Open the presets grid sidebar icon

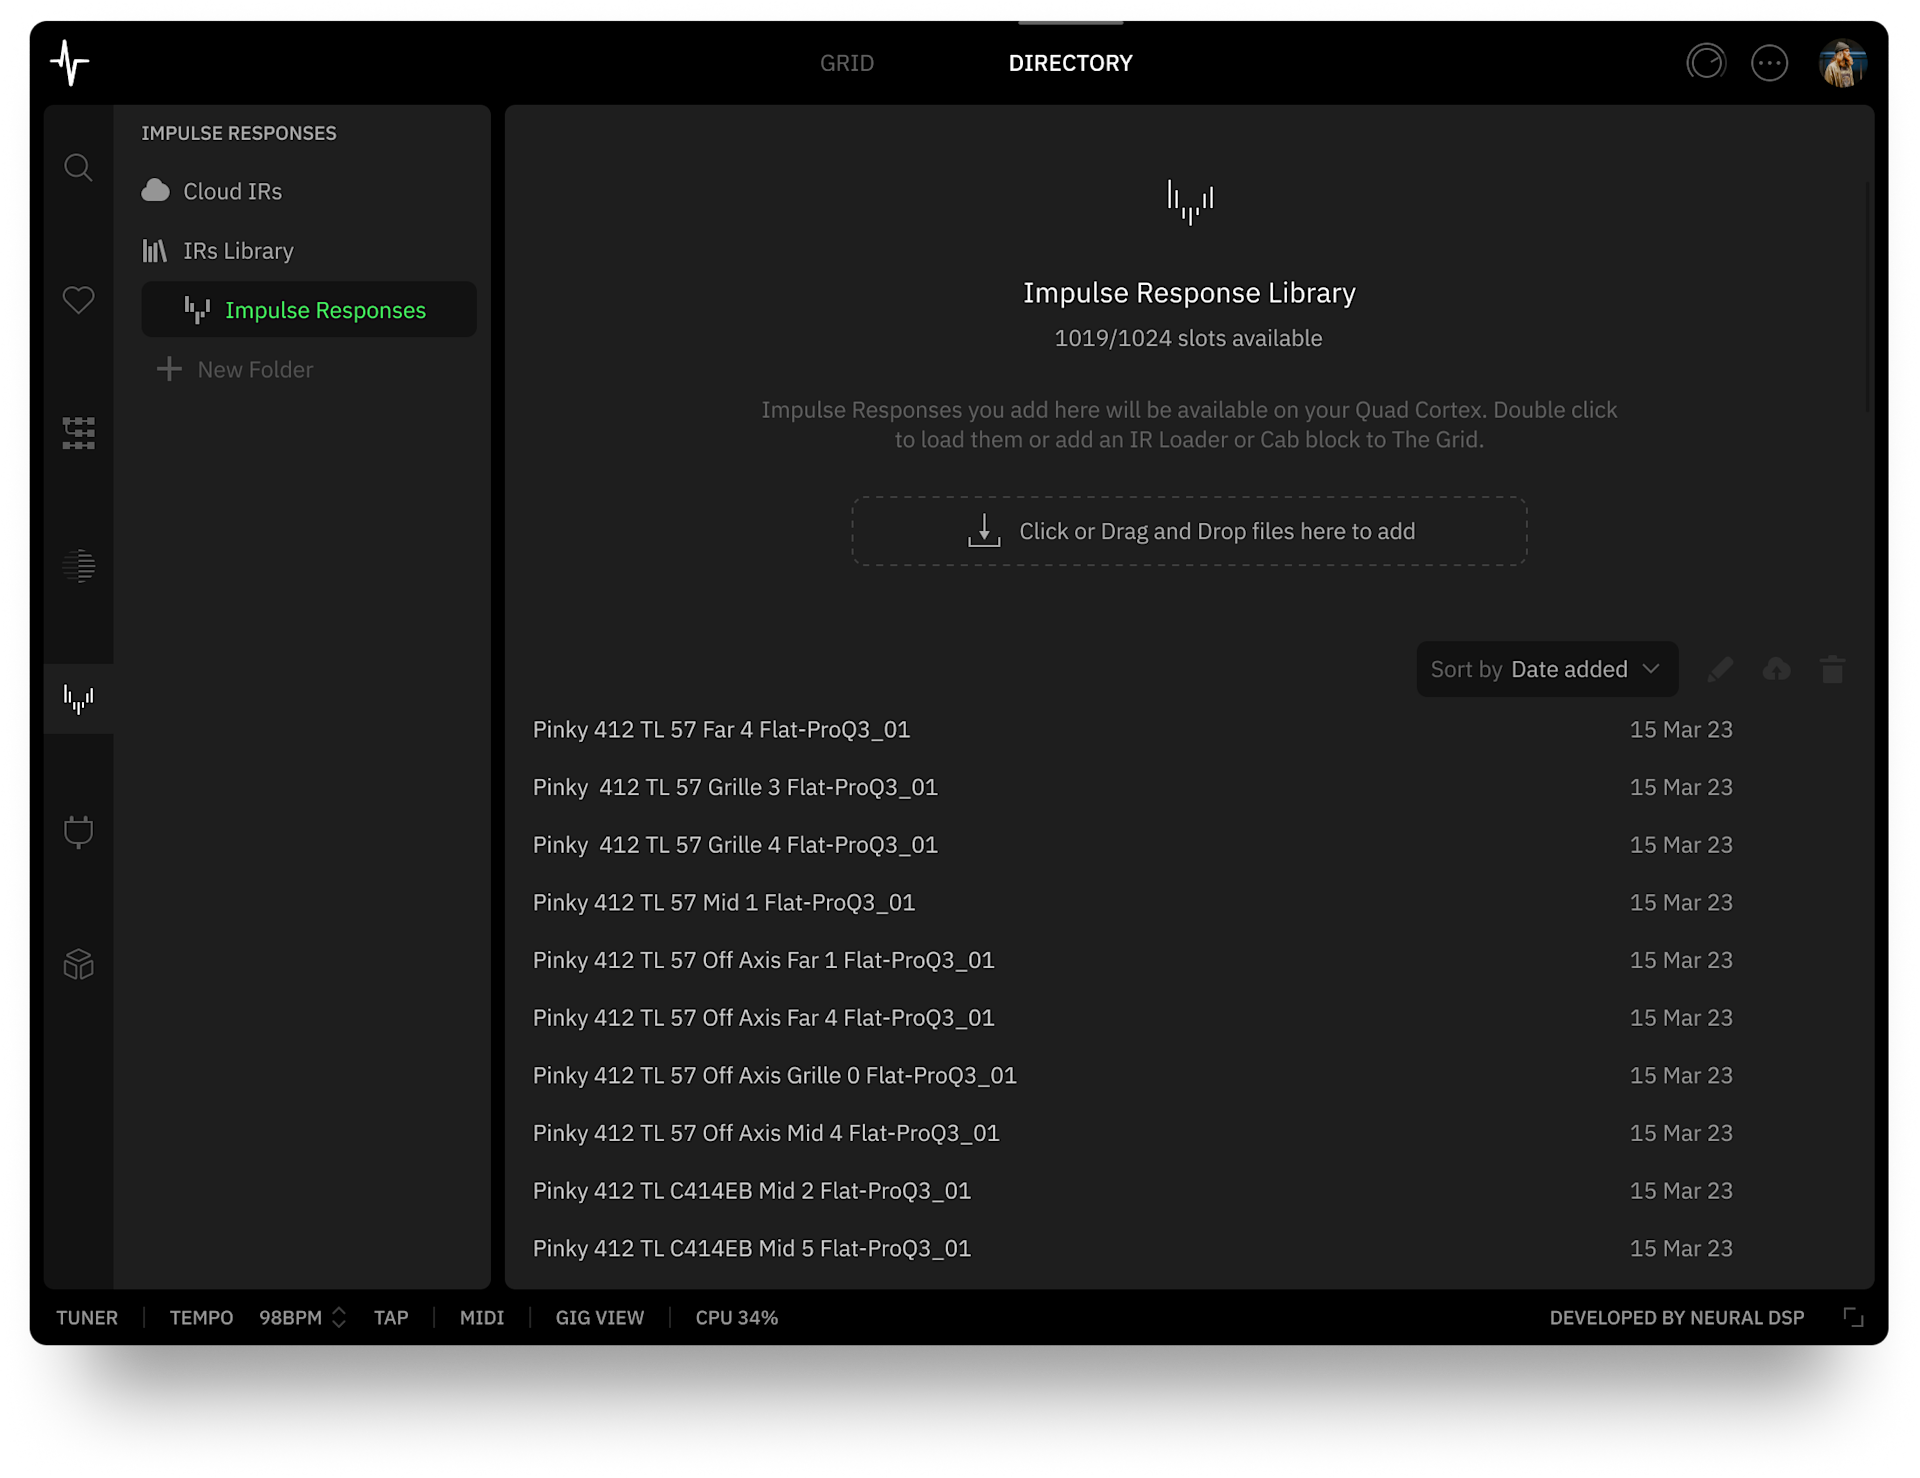point(78,433)
